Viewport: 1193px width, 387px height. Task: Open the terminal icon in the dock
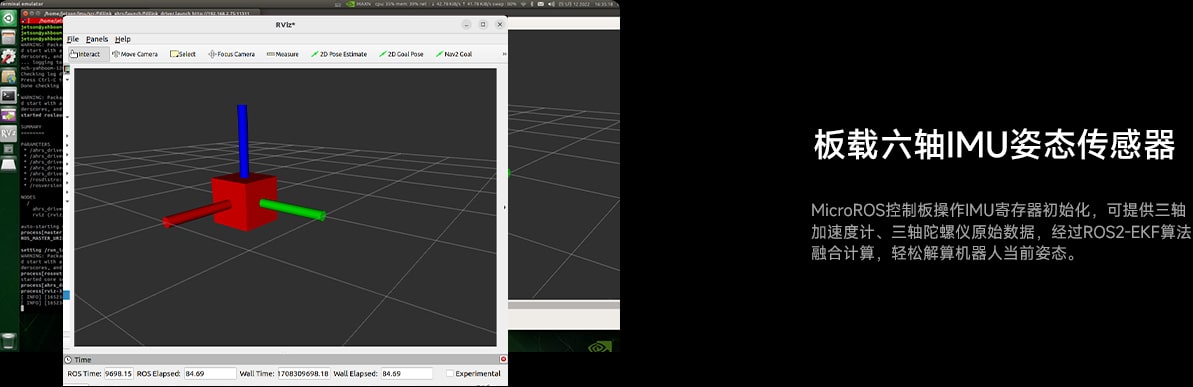(8, 95)
